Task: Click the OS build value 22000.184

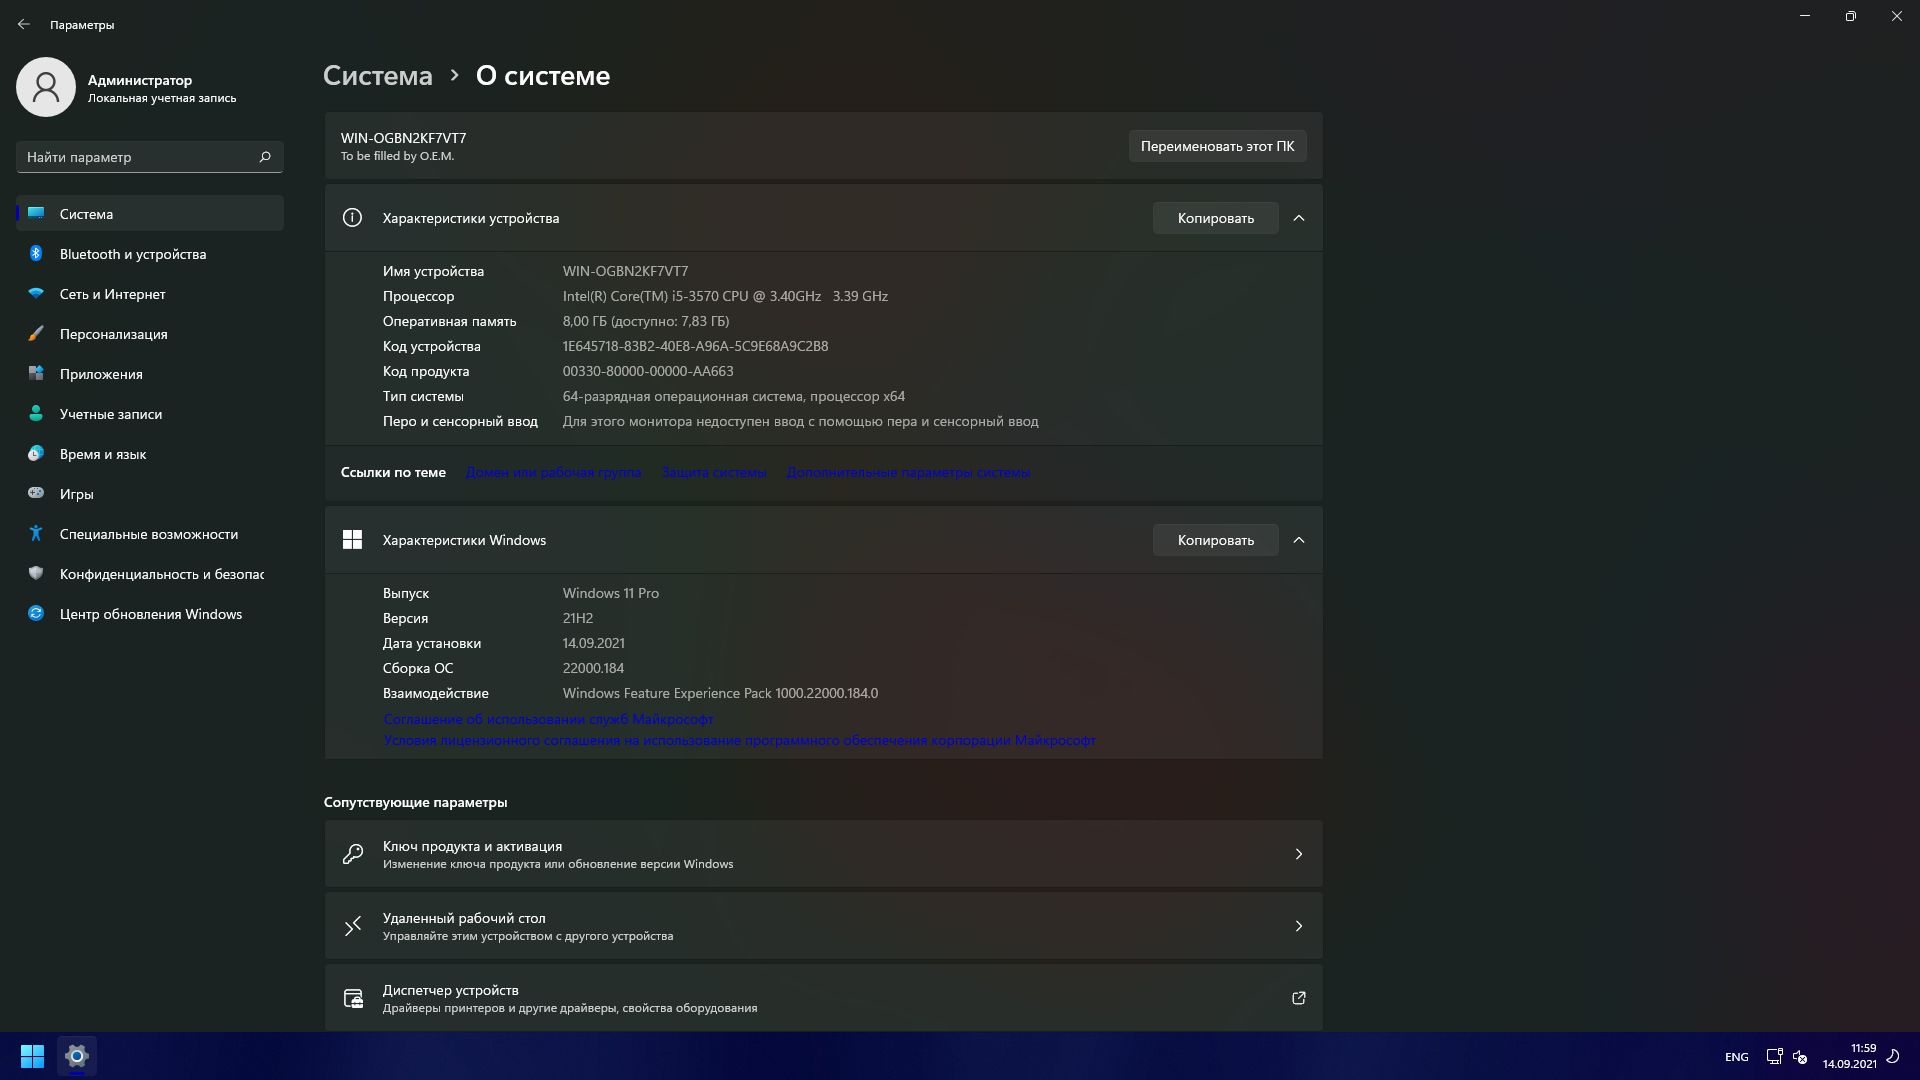Action: pos(593,668)
